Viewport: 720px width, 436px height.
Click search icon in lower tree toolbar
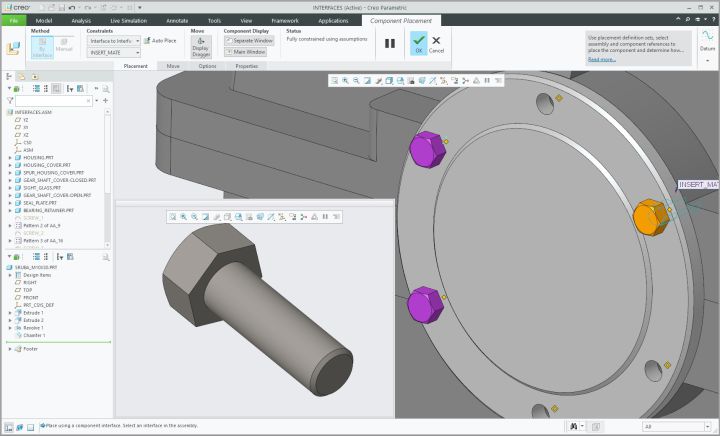(x=106, y=257)
